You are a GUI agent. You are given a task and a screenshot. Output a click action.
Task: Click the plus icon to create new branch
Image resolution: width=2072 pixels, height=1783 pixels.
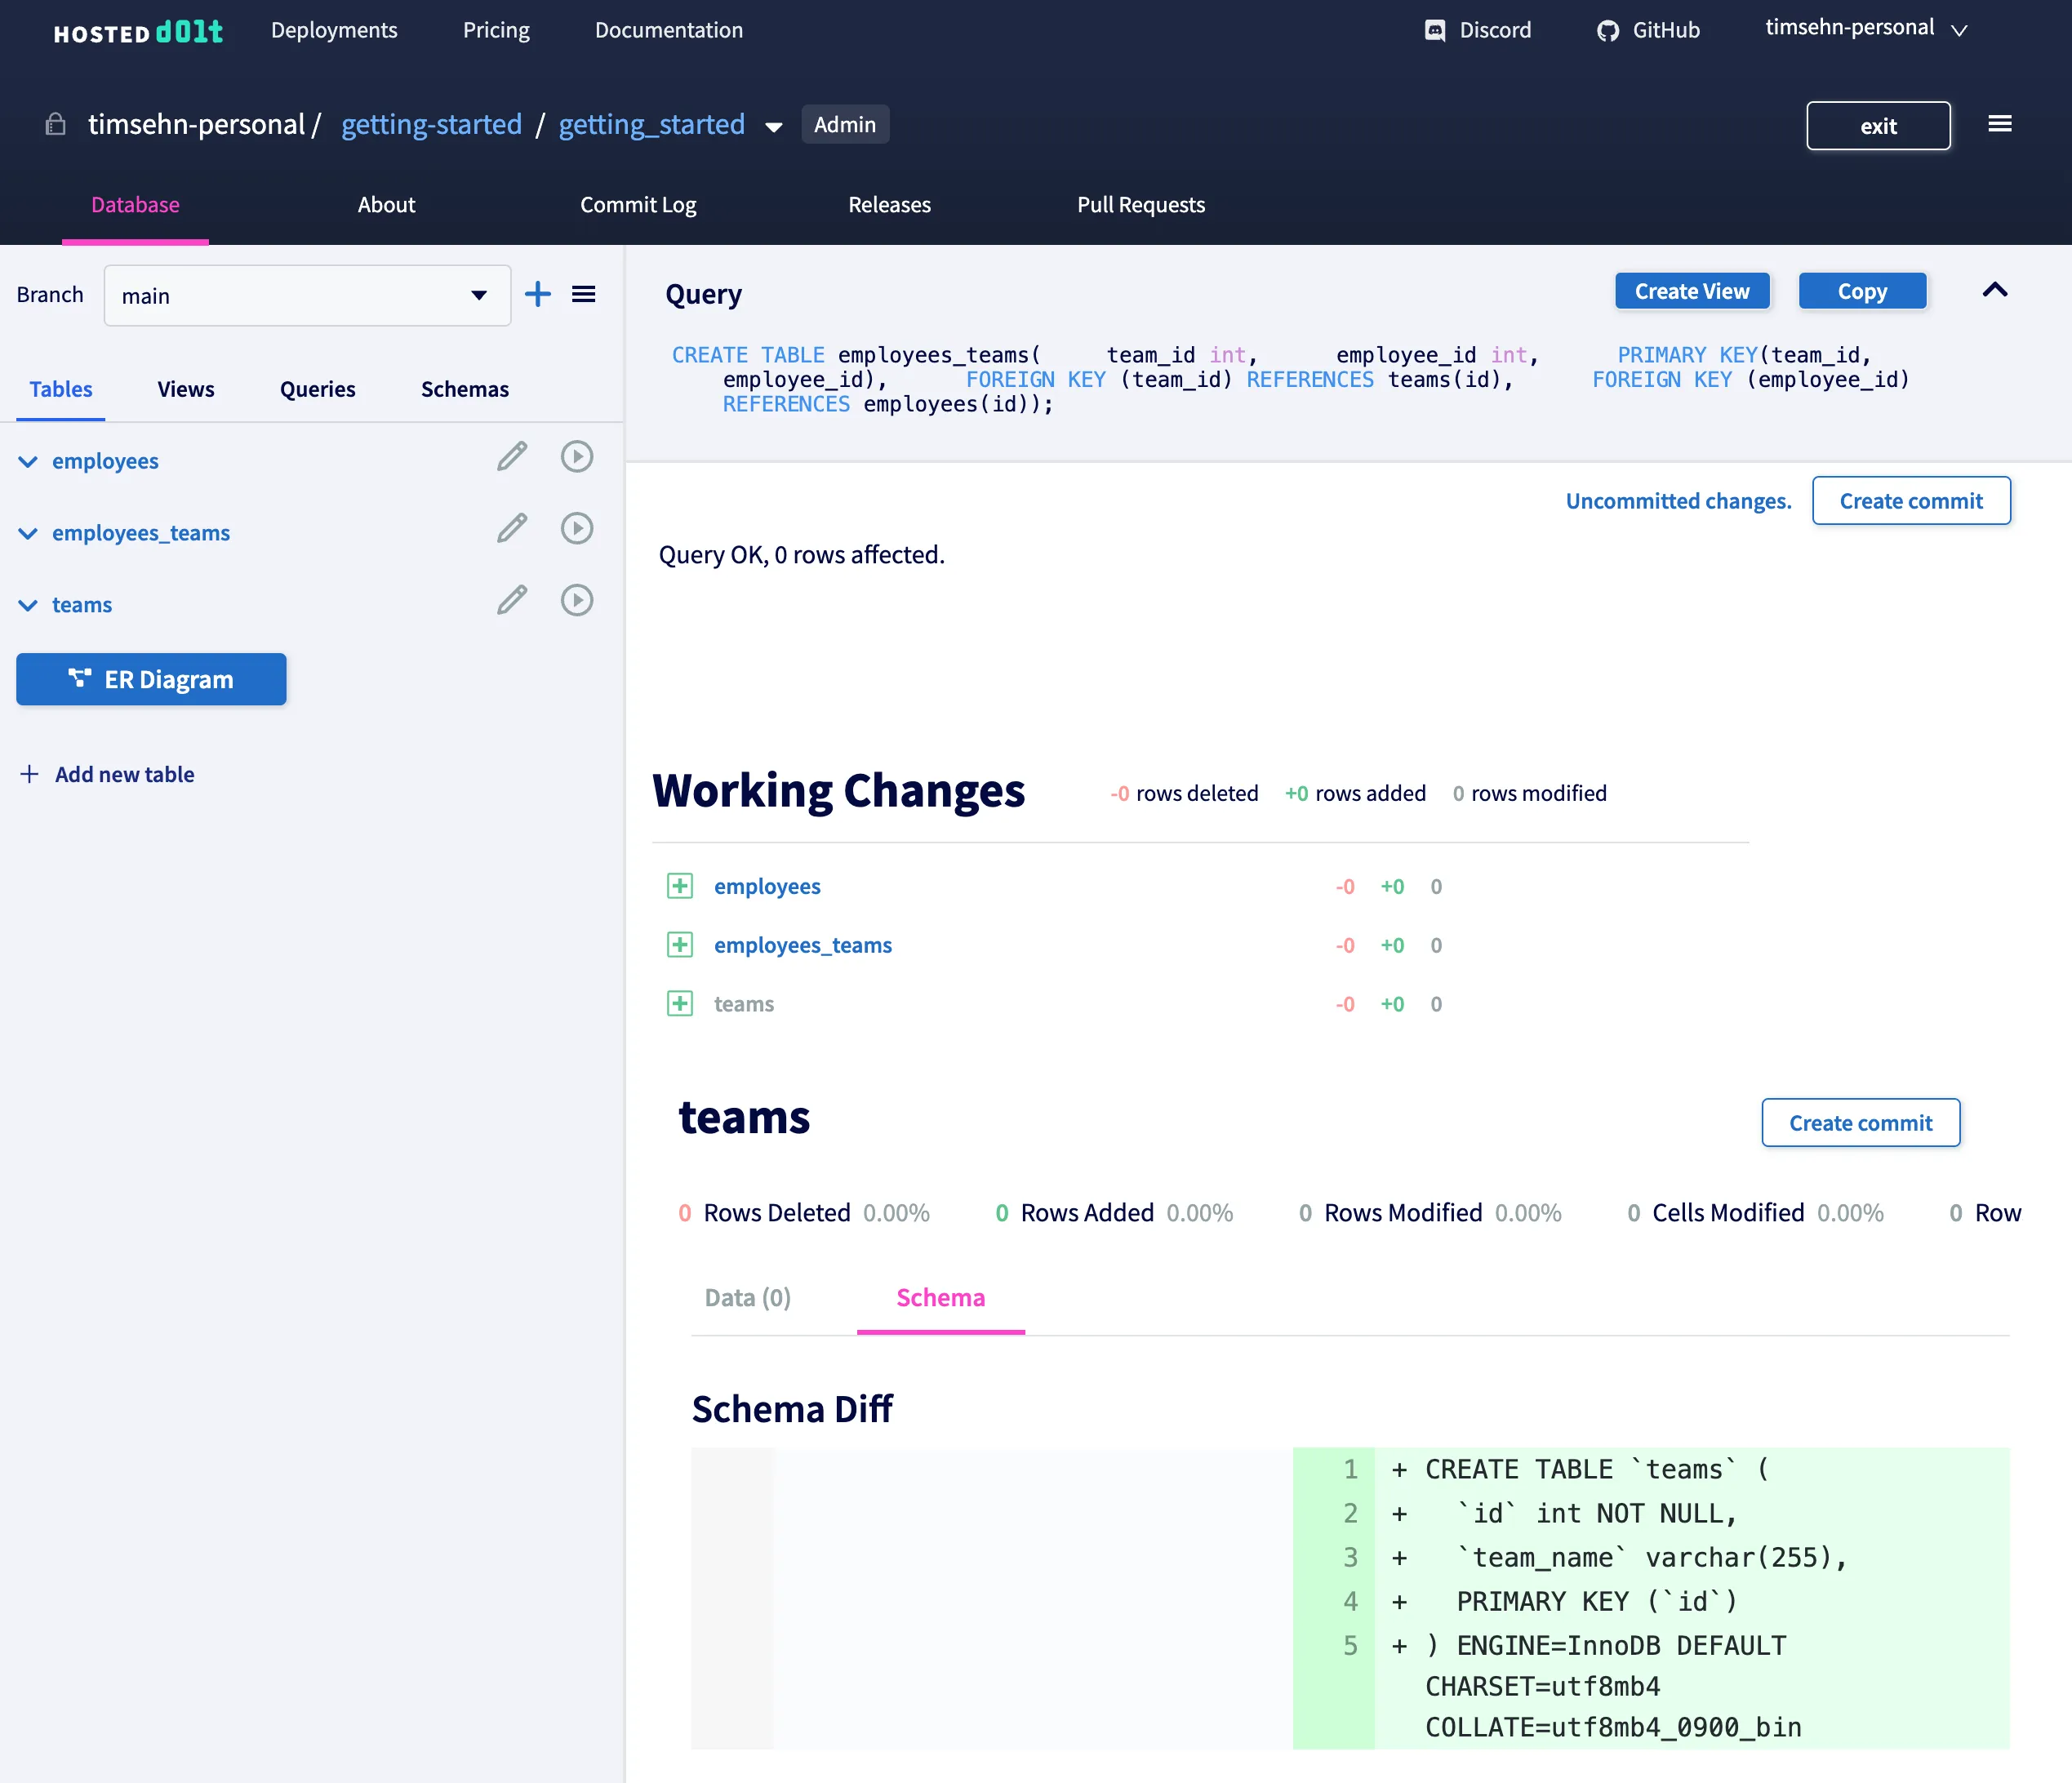click(538, 294)
